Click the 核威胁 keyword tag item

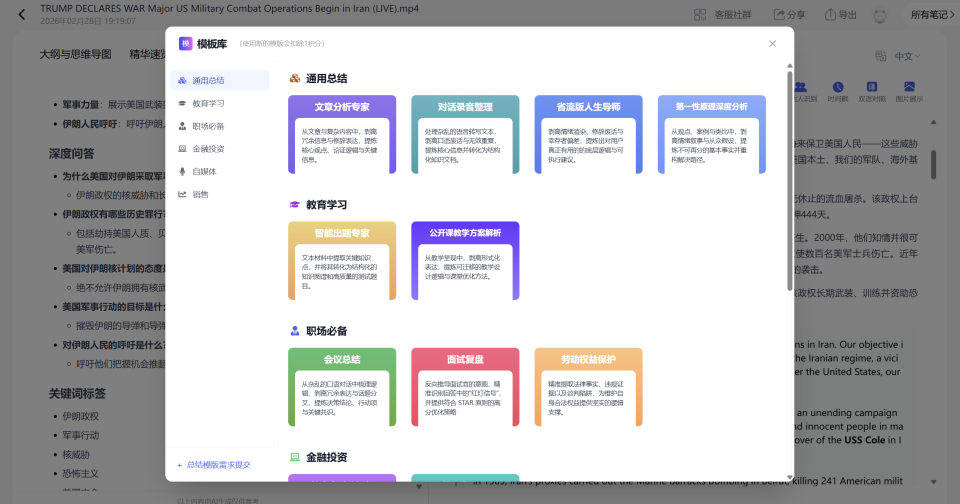pos(76,454)
